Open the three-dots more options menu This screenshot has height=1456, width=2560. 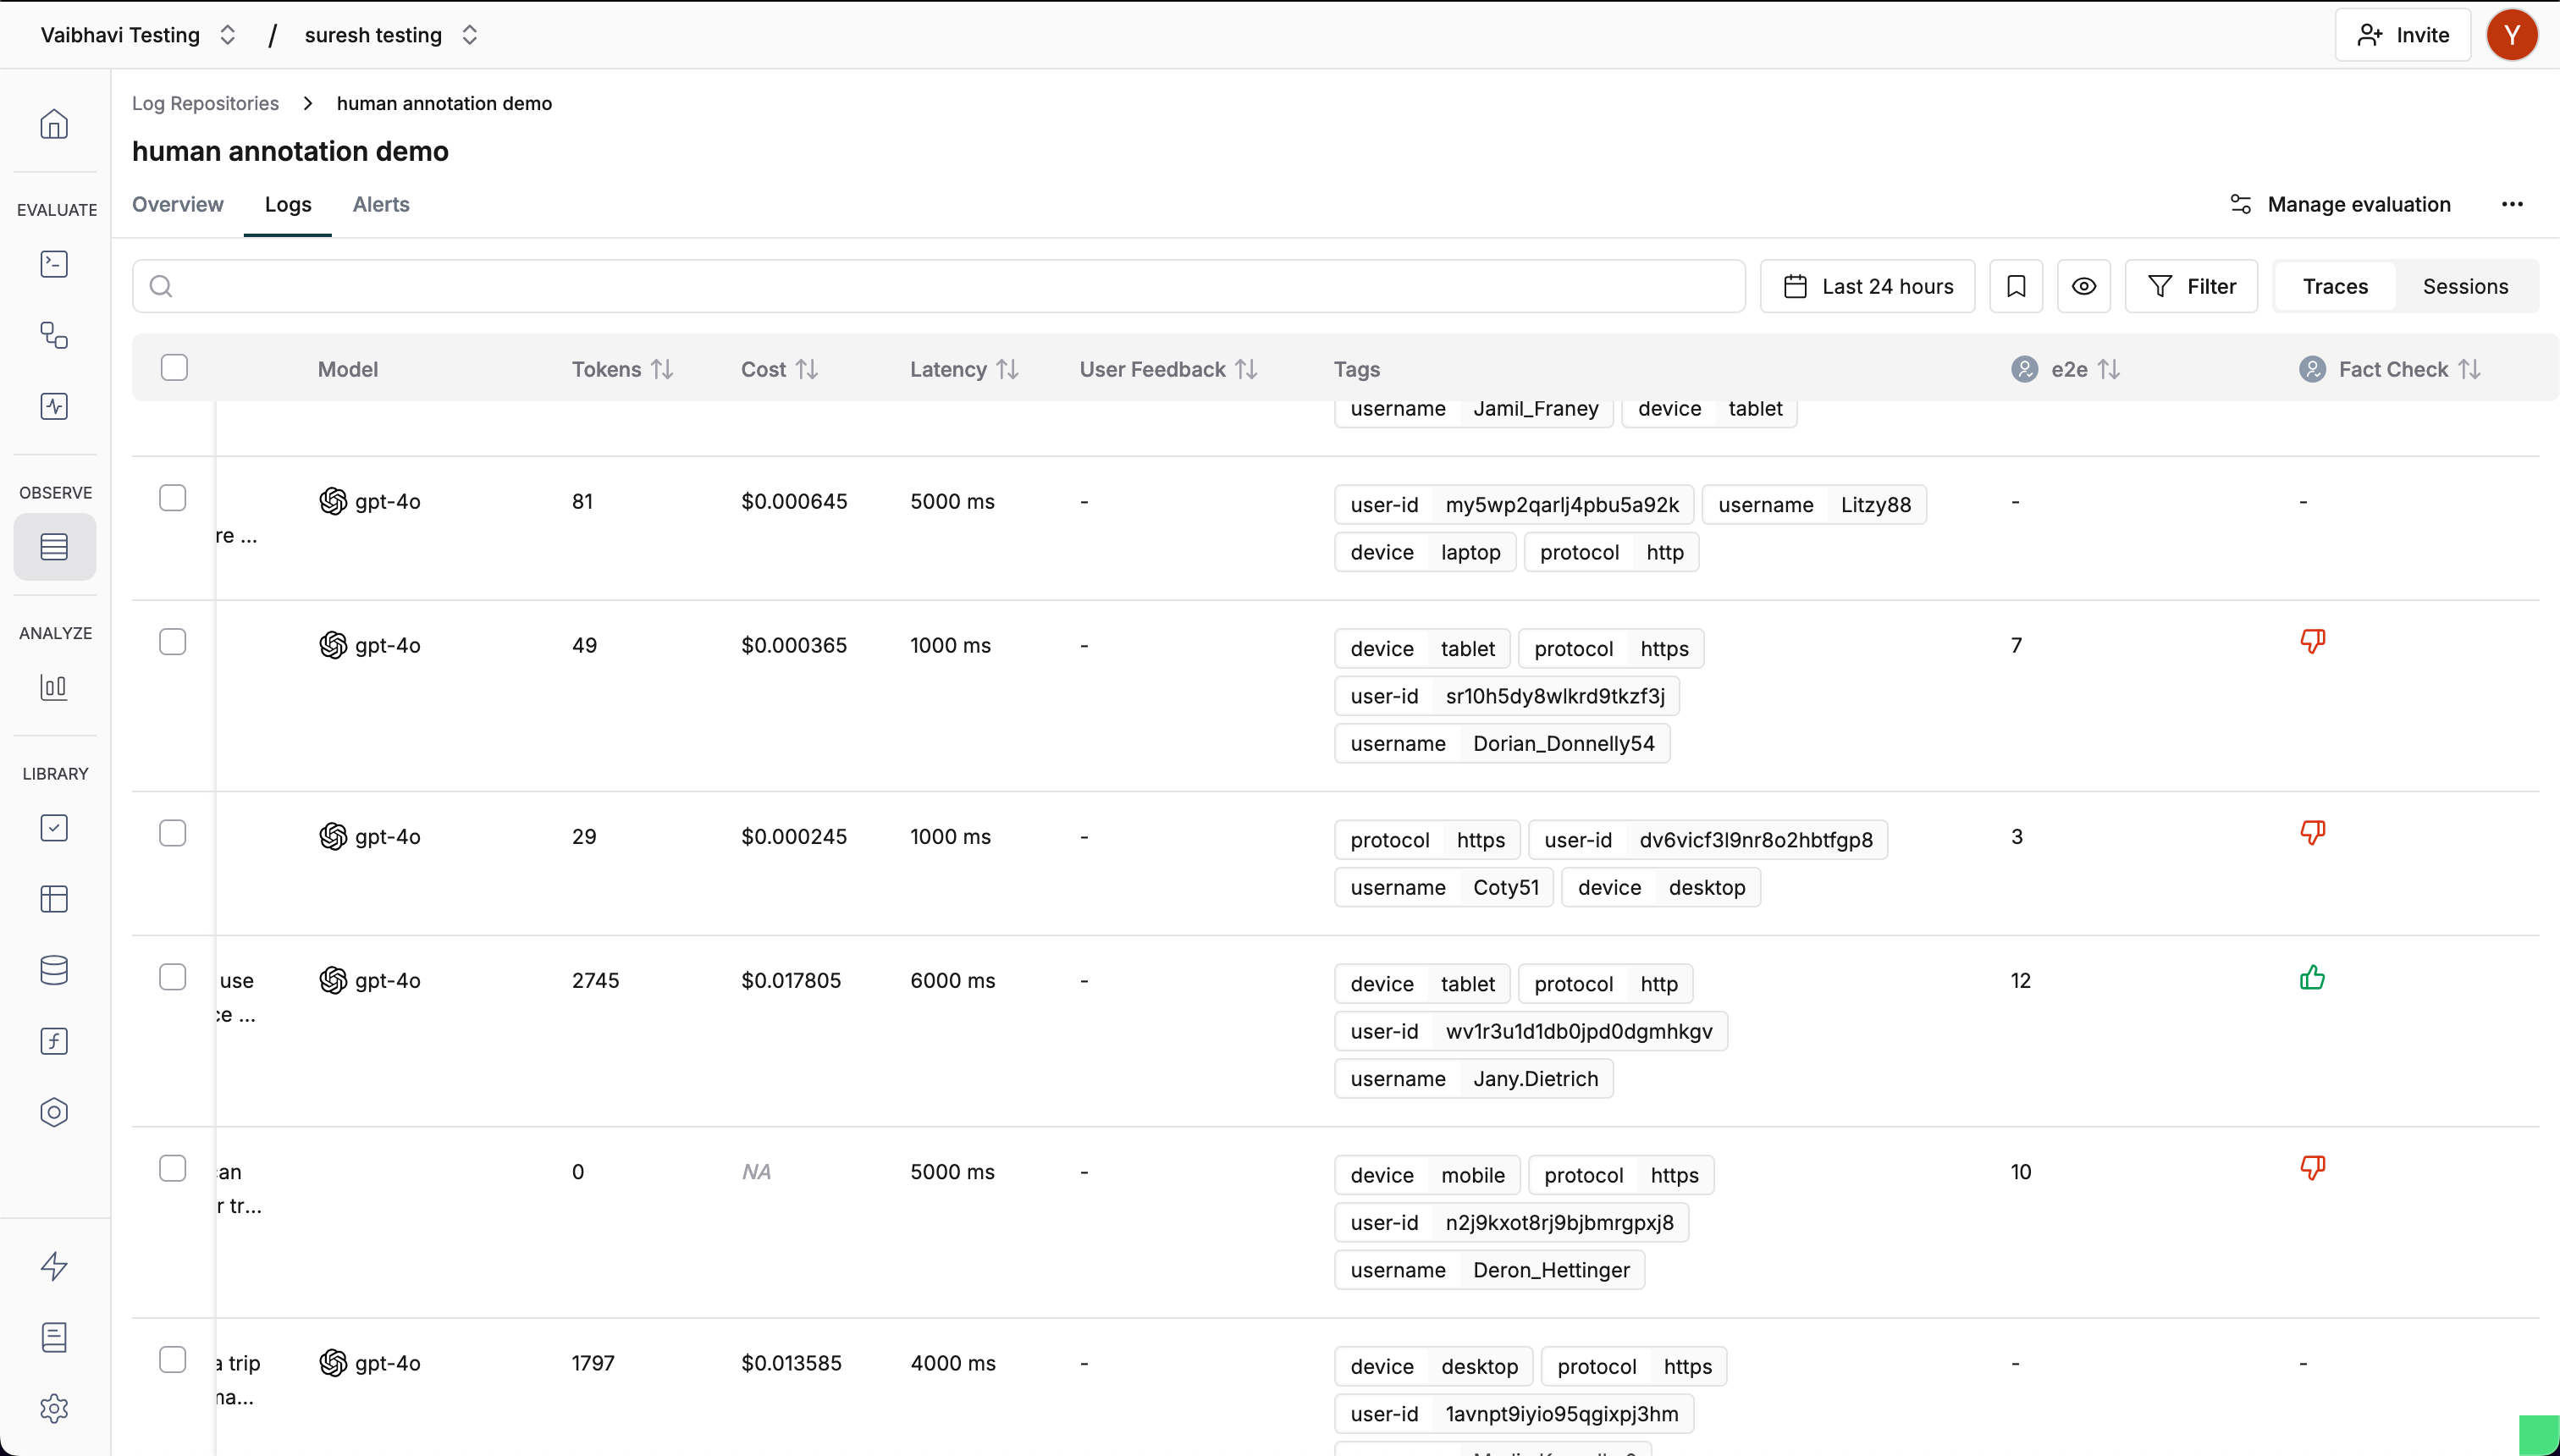(2512, 204)
